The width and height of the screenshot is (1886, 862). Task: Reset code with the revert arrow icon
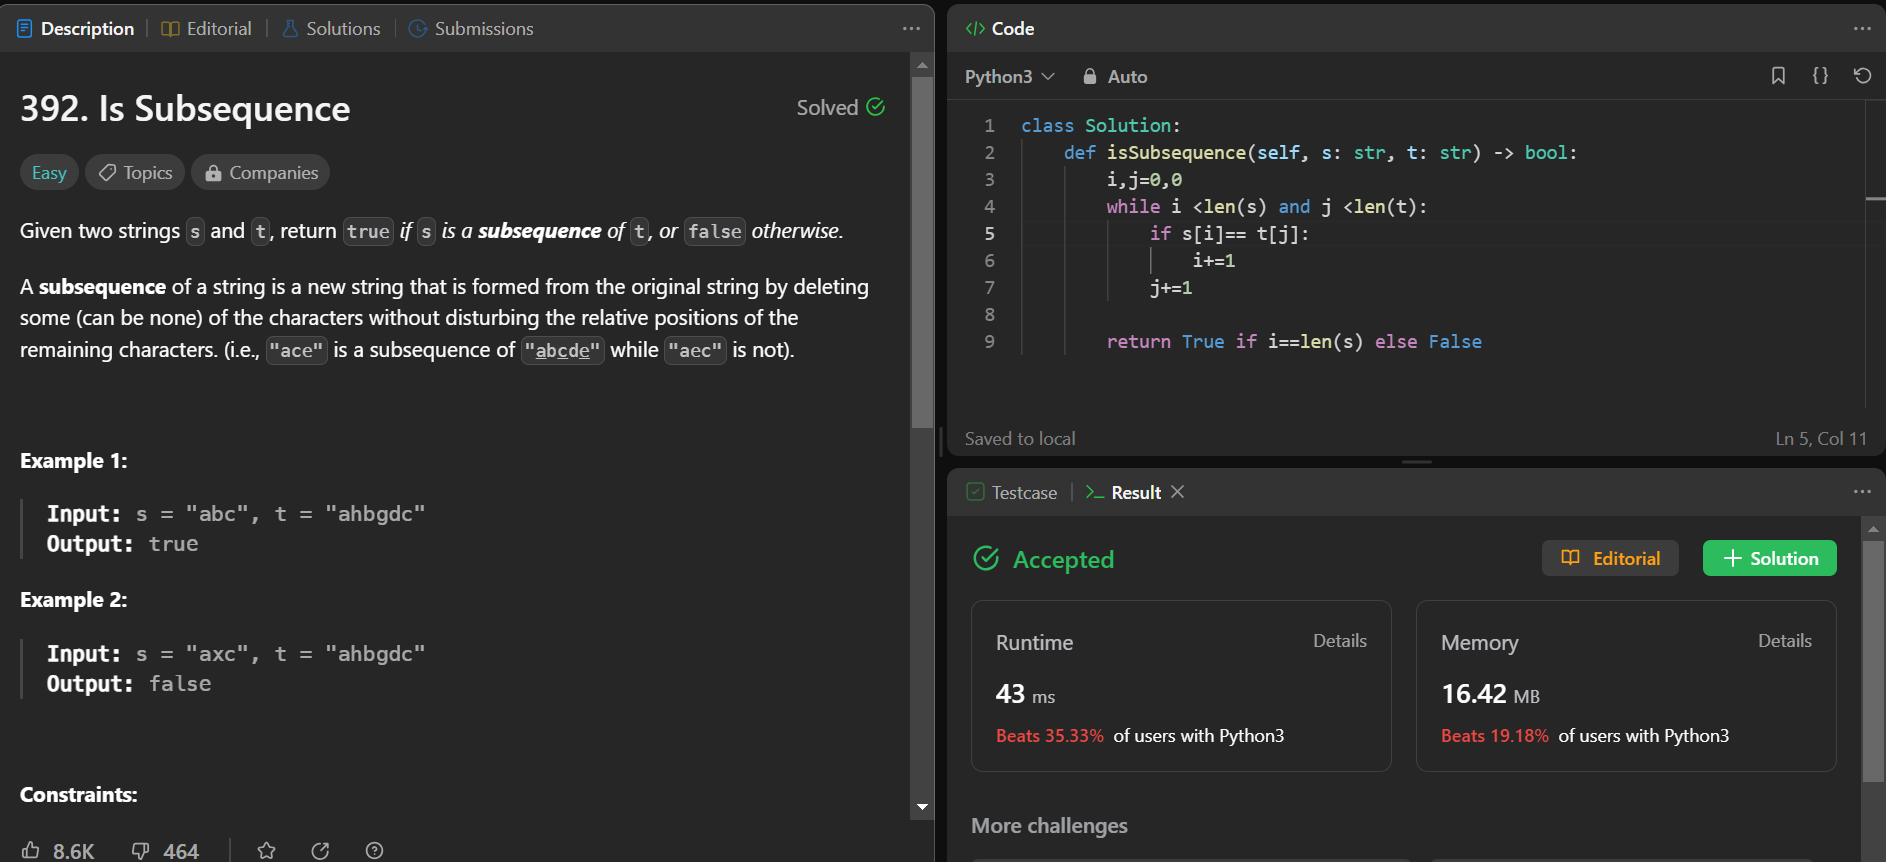(x=1862, y=76)
